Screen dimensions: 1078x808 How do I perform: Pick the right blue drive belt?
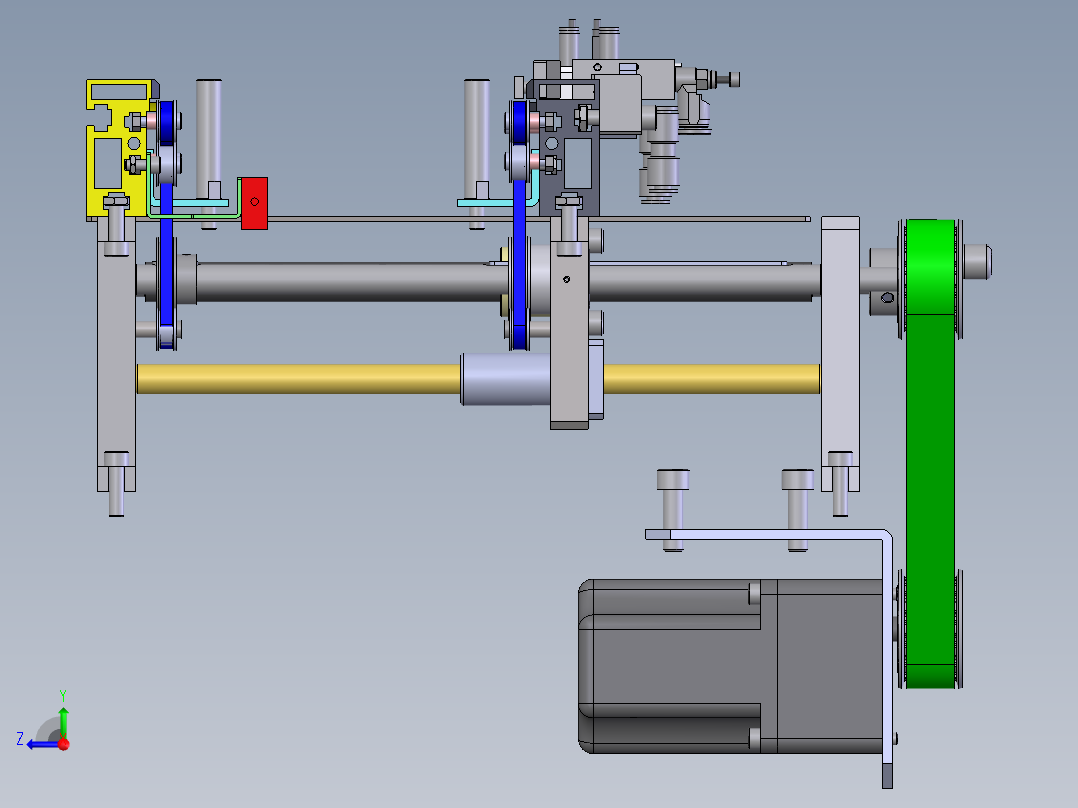(520, 226)
